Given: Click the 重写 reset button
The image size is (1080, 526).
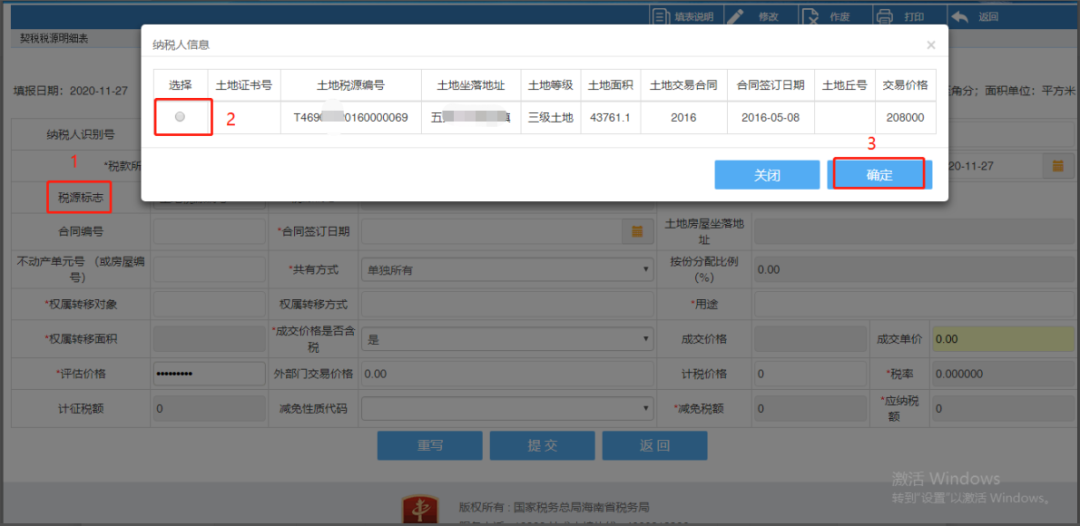Looking at the screenshot, I should 430,445.
